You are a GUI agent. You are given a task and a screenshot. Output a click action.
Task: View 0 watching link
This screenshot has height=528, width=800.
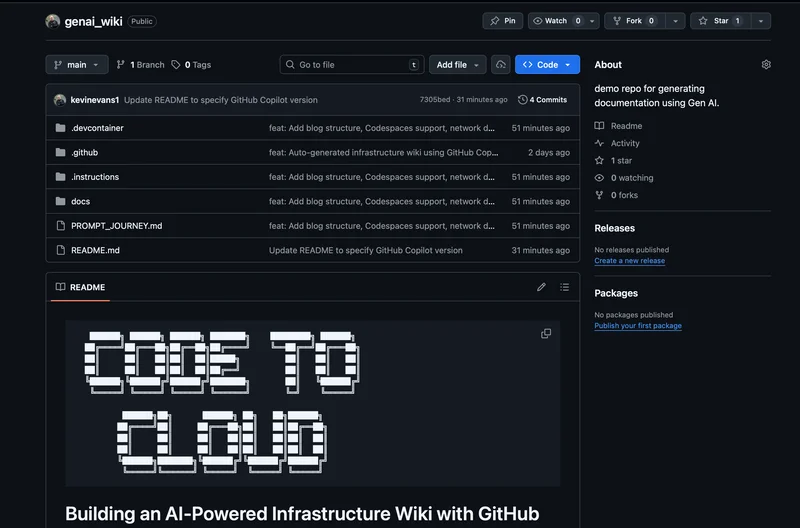pyautogui.click(x=624, y=178)
